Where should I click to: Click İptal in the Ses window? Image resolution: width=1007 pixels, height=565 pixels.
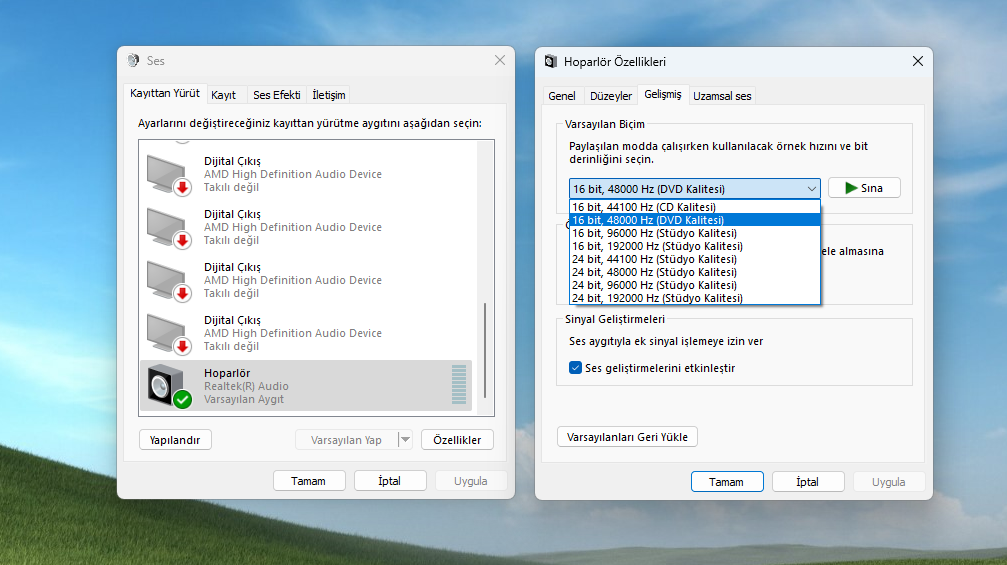click(x=390, y=481)
